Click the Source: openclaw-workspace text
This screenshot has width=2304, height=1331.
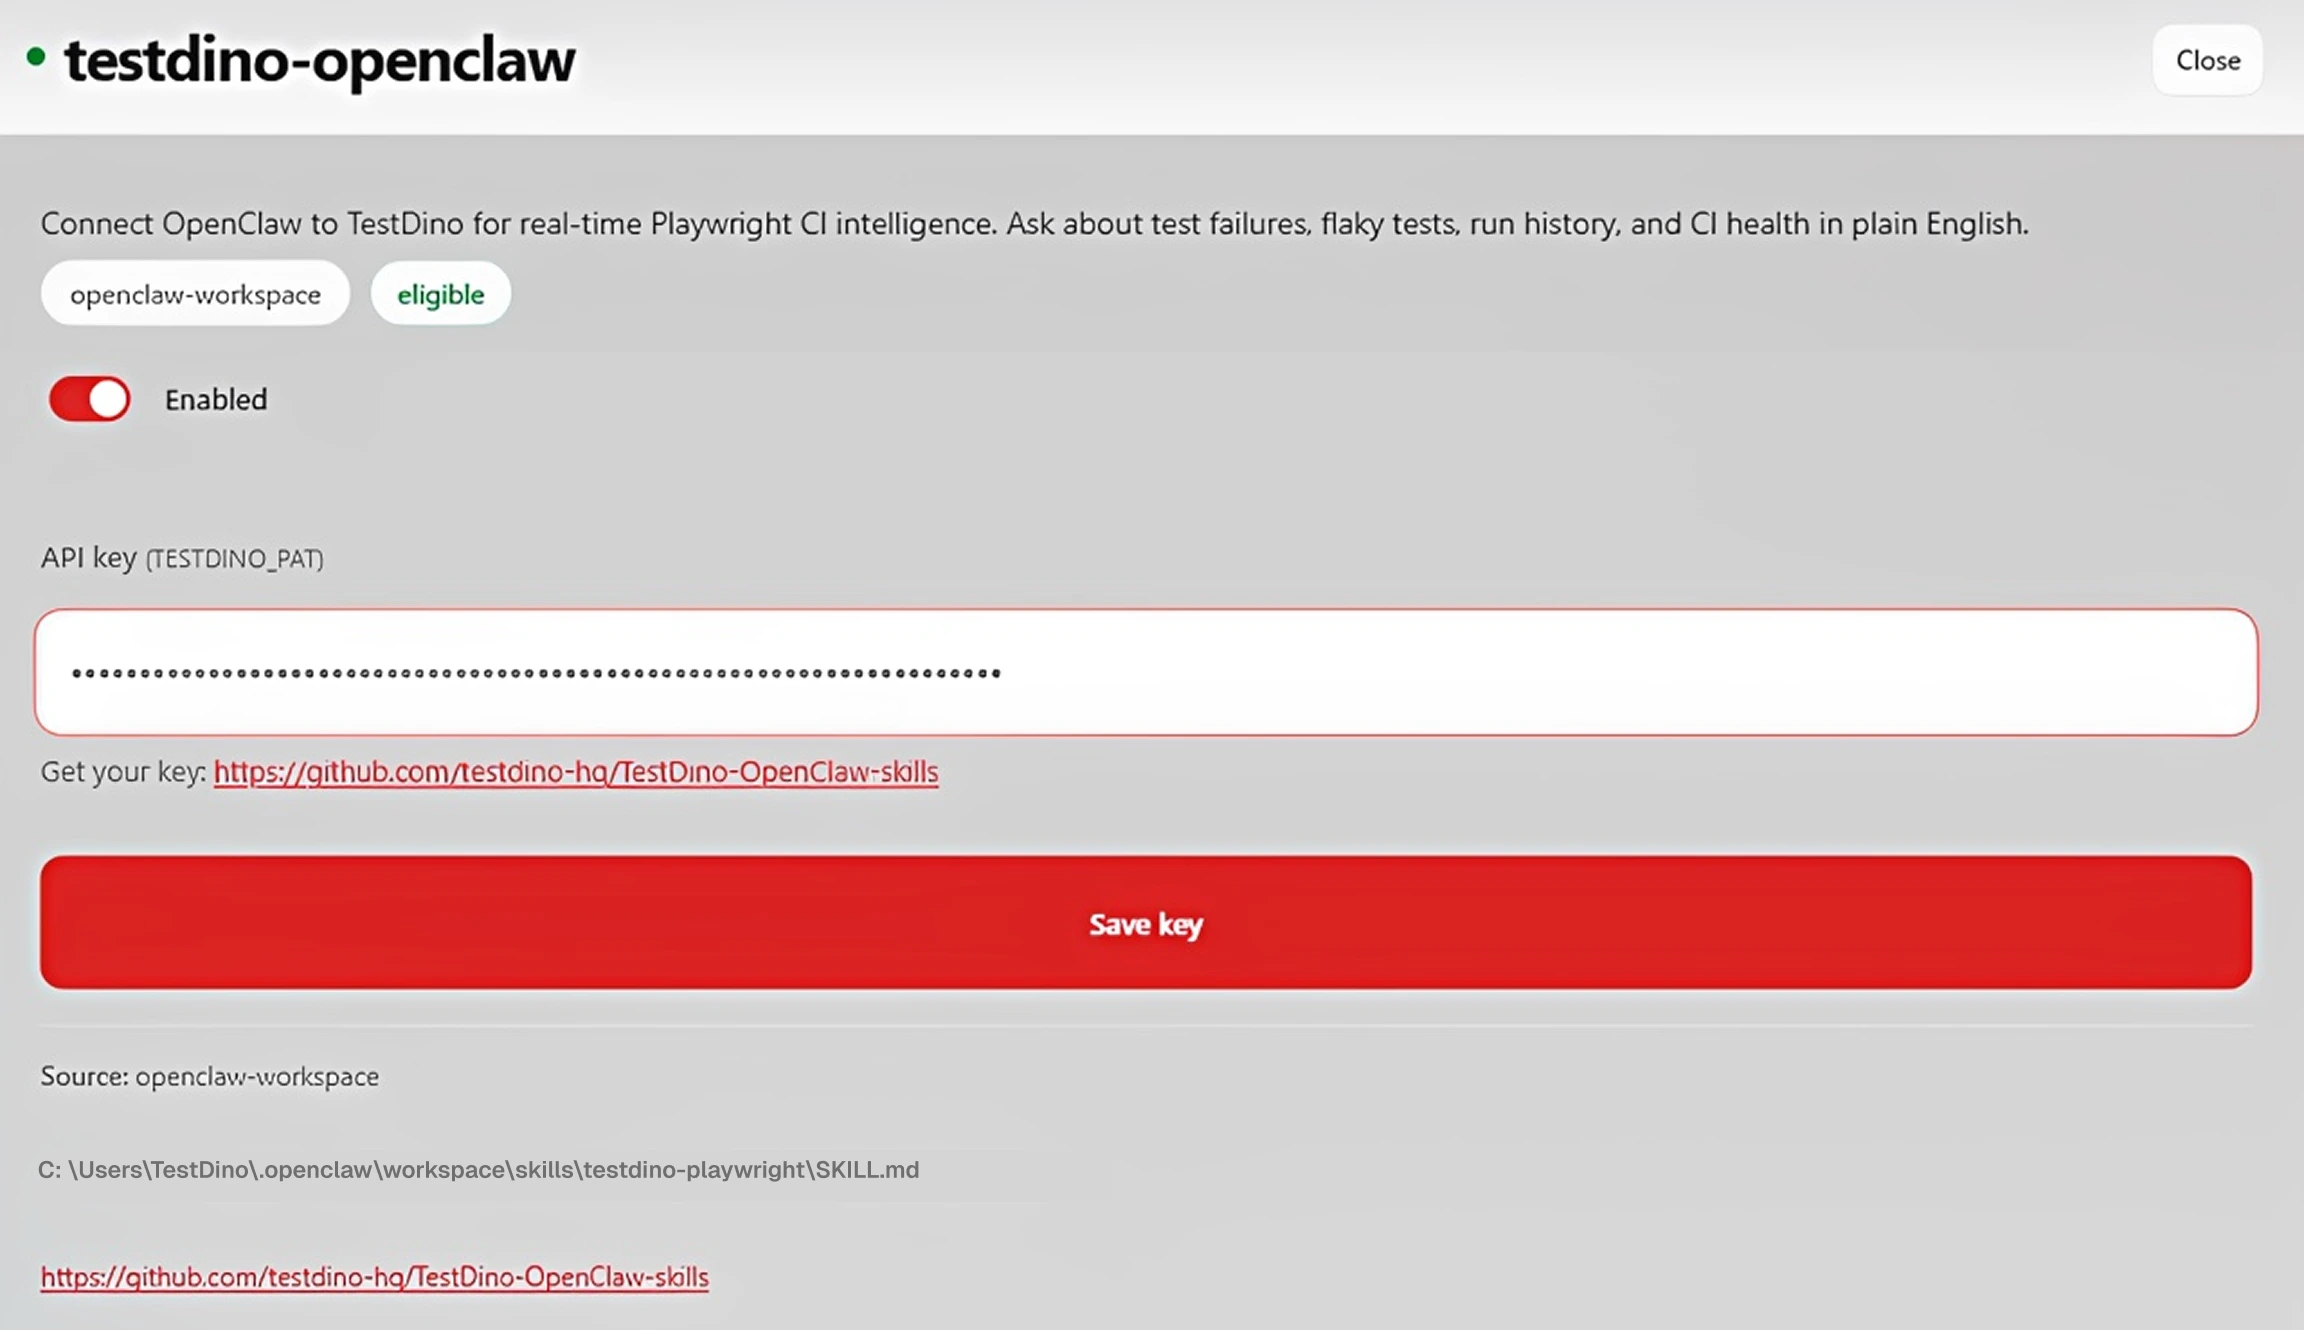210,1076
